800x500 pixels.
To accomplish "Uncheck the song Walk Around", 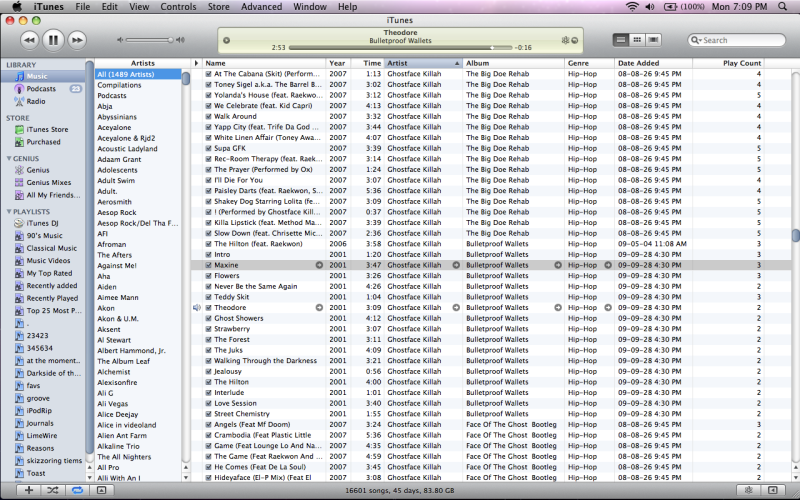I will [x=208, y=117].
